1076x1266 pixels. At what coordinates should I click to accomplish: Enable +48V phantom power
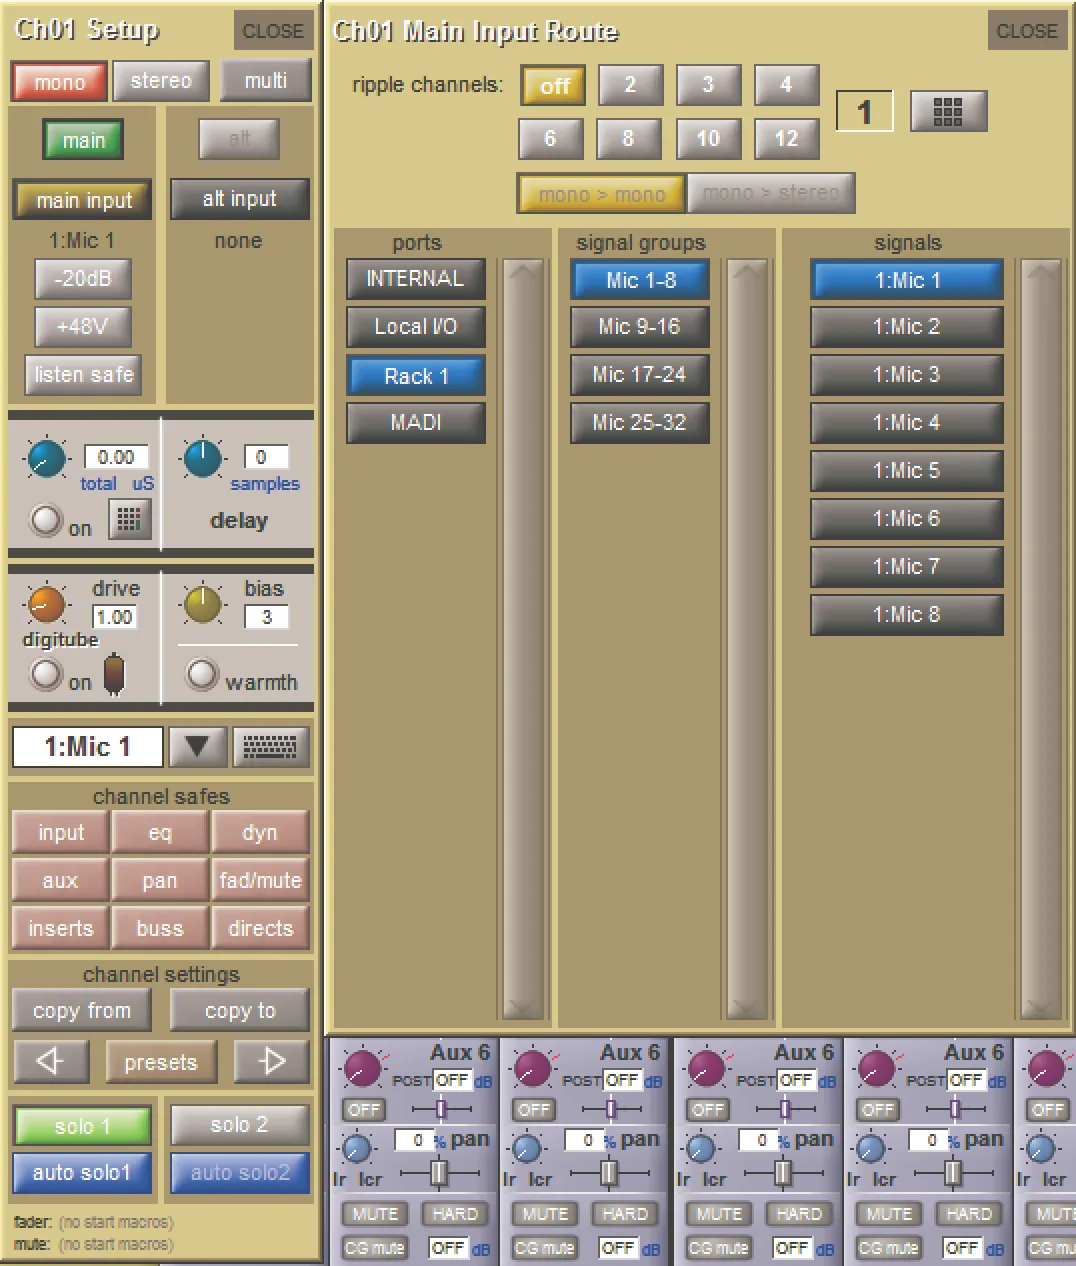tap(83, 326)
